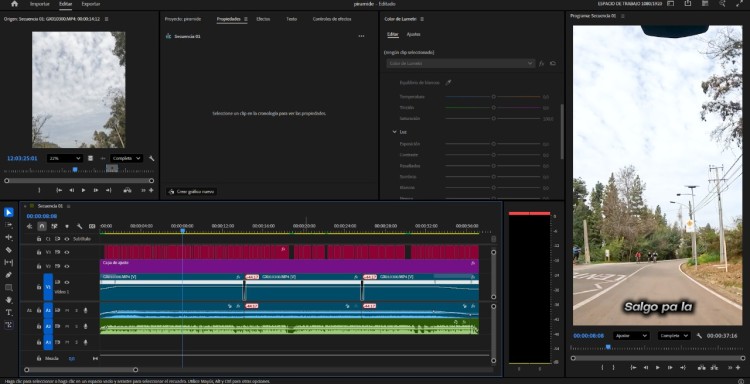Select the Type tool

[x=9, y=312]
